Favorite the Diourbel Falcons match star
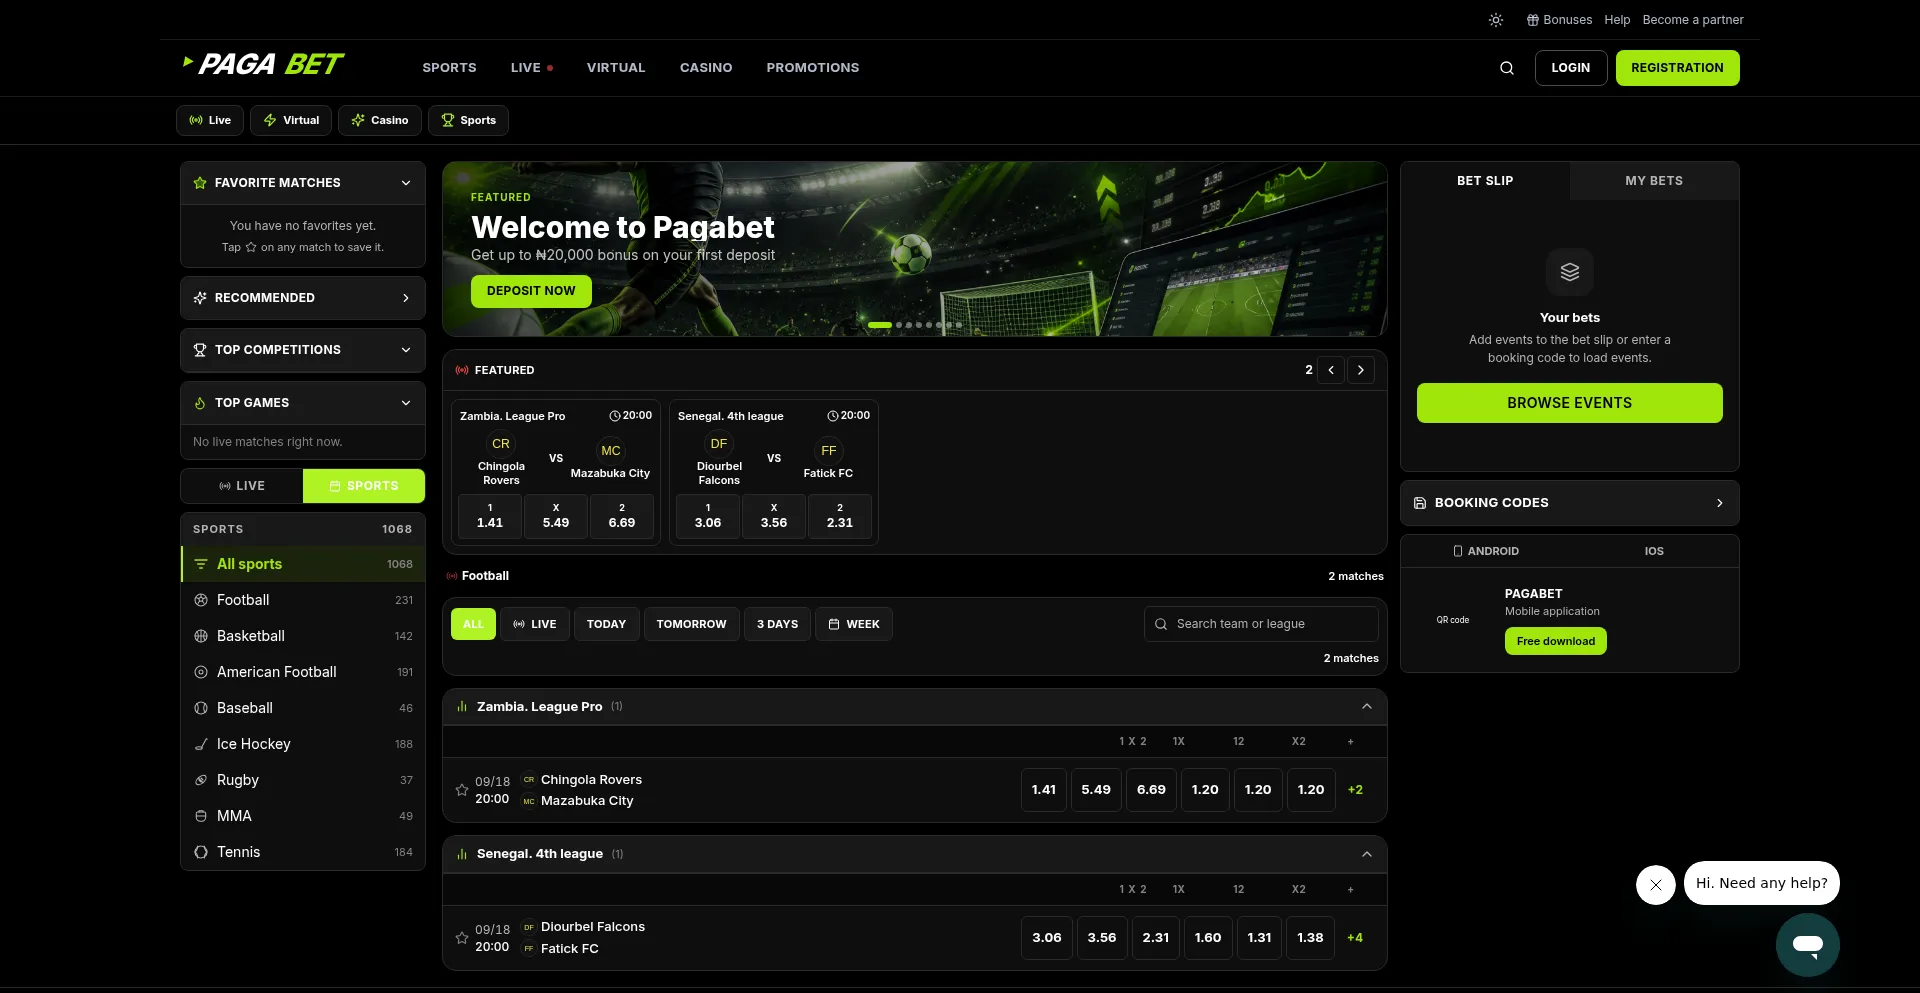The height and width of the screenshot is (993, 1920). tap(462, 938)
